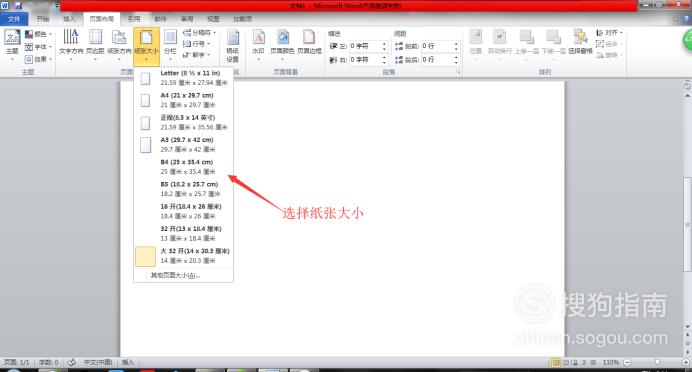The image size is (692, 372).
Task: Choose B5 (18.2 x 25.7 cm) paper size
Action: click(184, 189)
